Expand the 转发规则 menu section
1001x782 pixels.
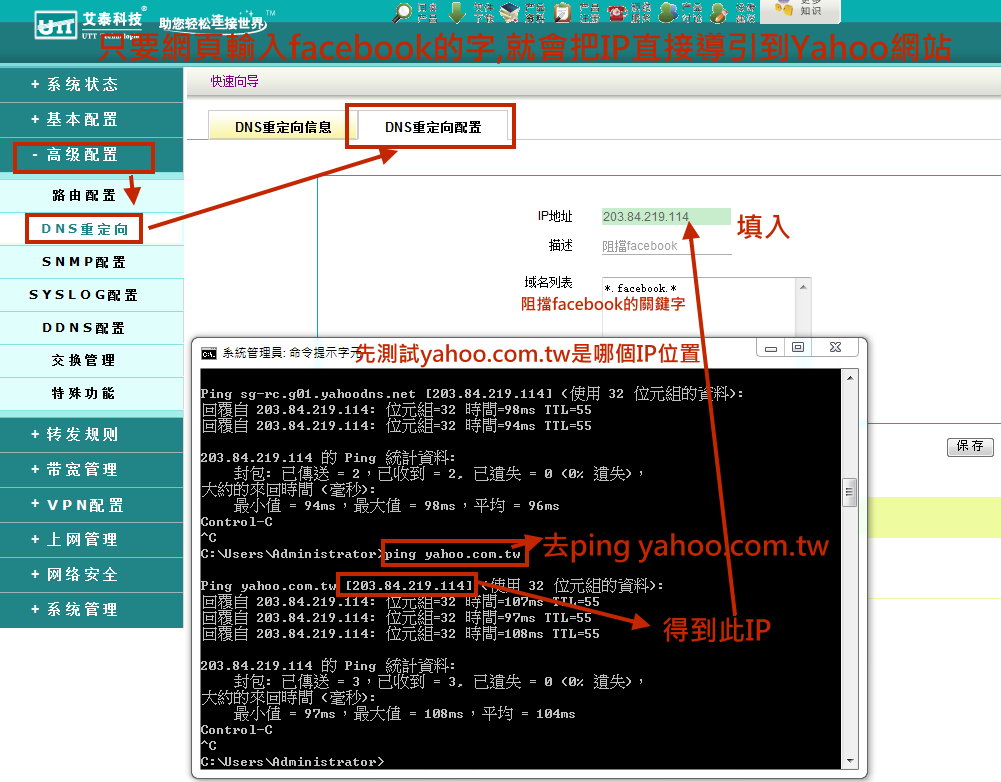91,435
